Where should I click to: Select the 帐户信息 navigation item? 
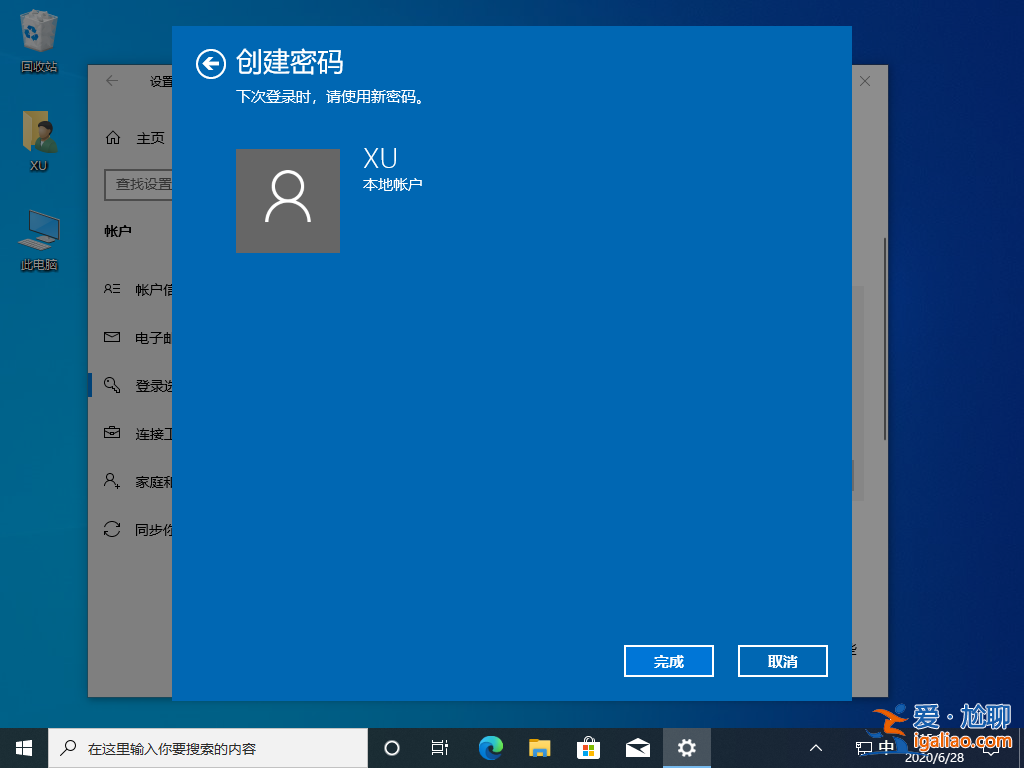111,289
